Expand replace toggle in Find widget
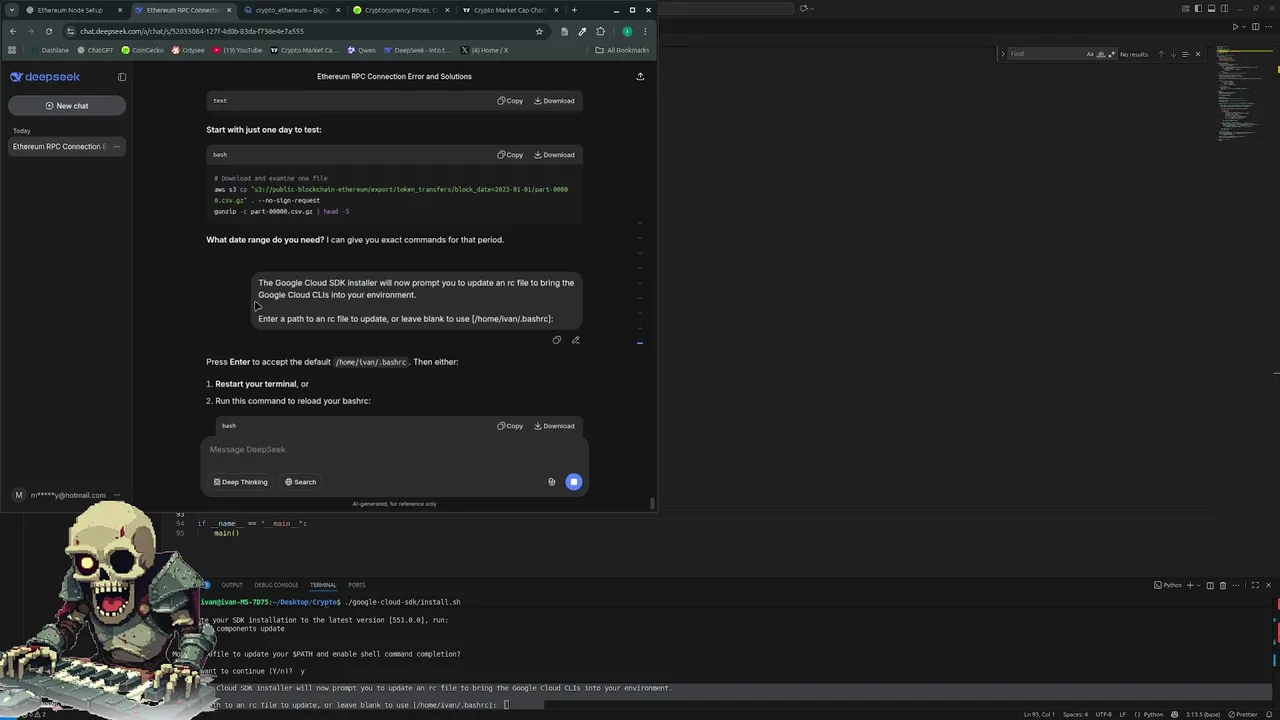This screenshot has height=720, width=1280. point(1003,54)
